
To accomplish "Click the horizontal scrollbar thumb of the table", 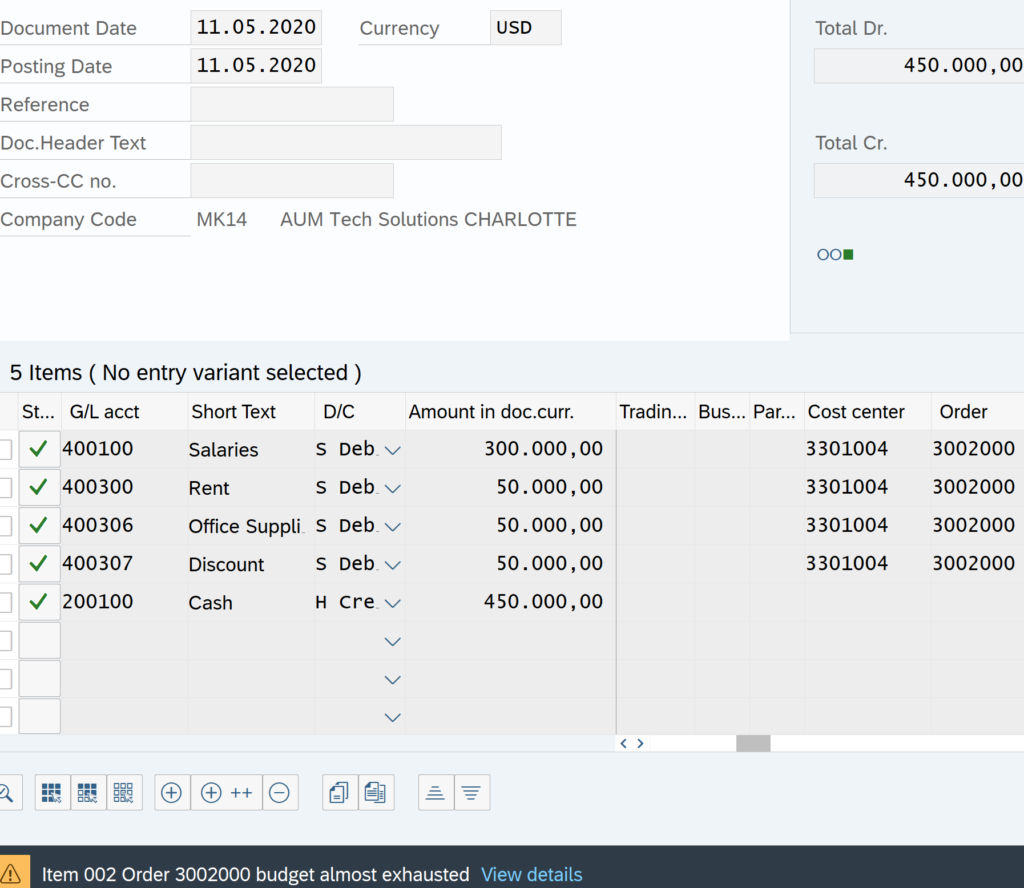I will coord(753,743).
